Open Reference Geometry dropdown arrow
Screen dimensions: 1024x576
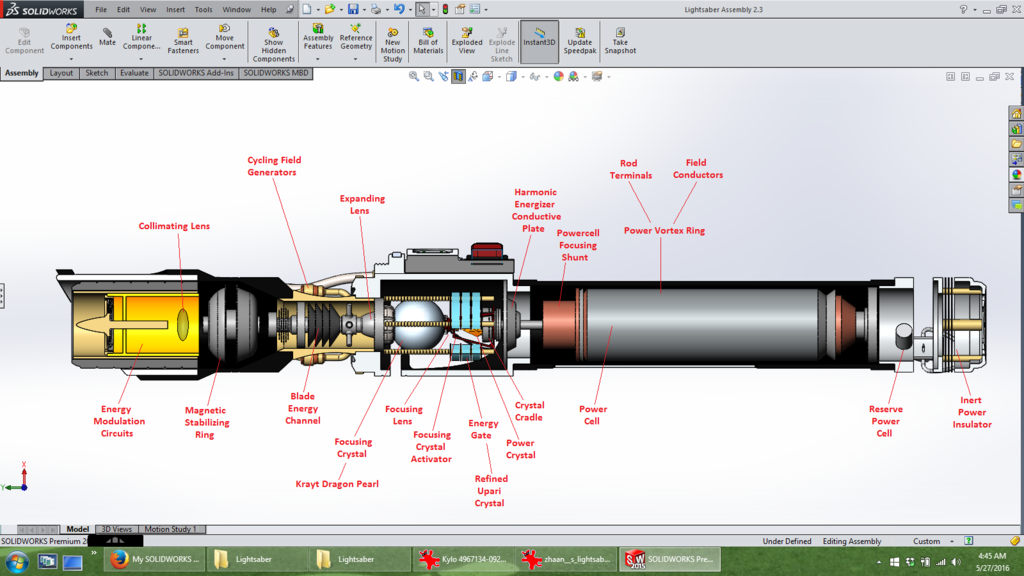click(355, 59)
